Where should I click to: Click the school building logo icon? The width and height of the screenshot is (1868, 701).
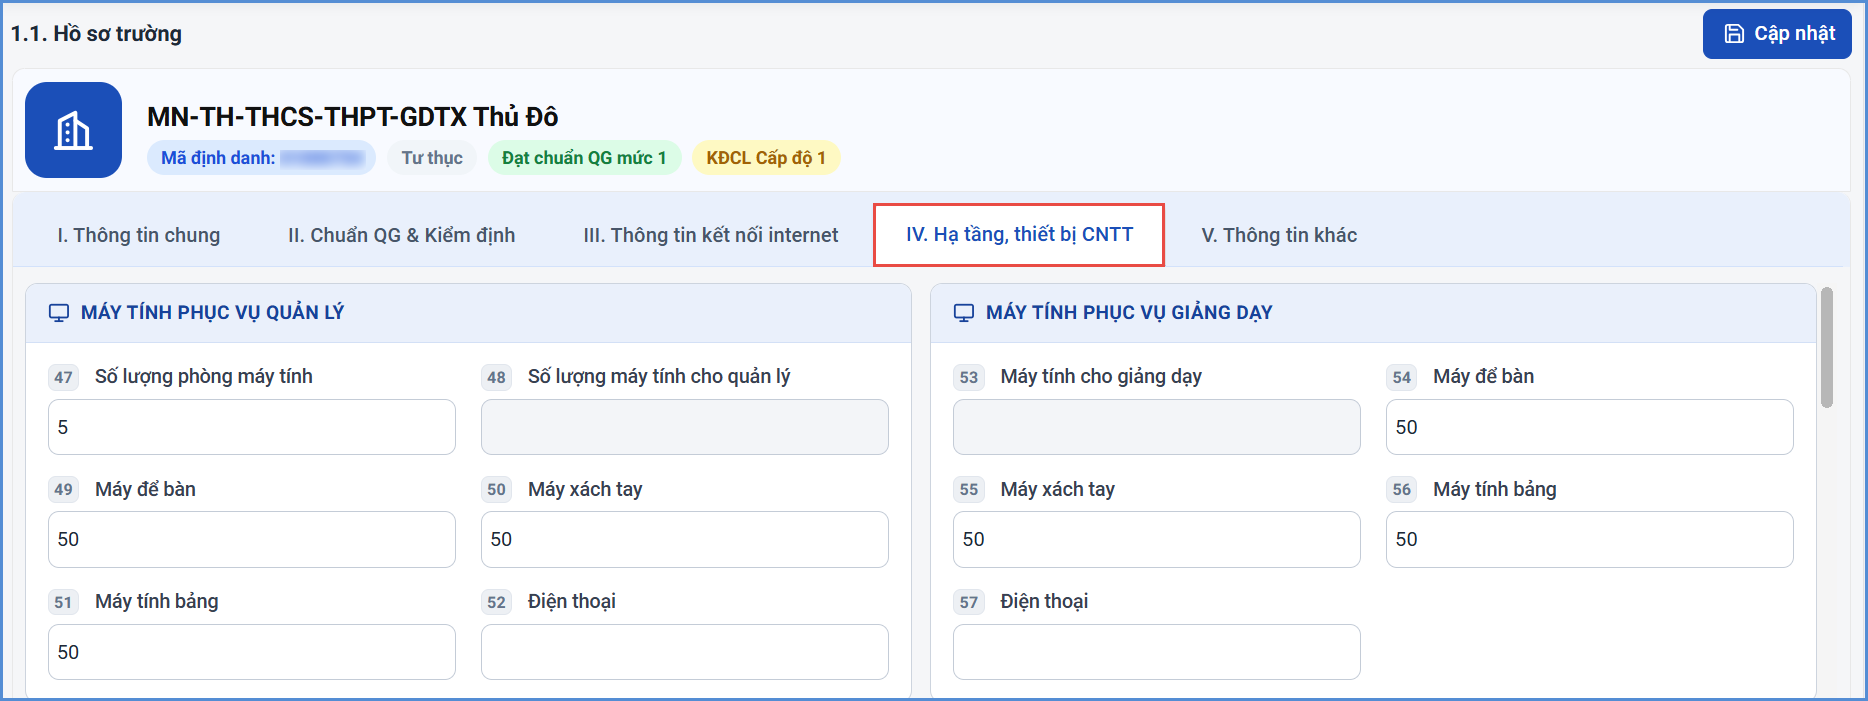(73, 130)
